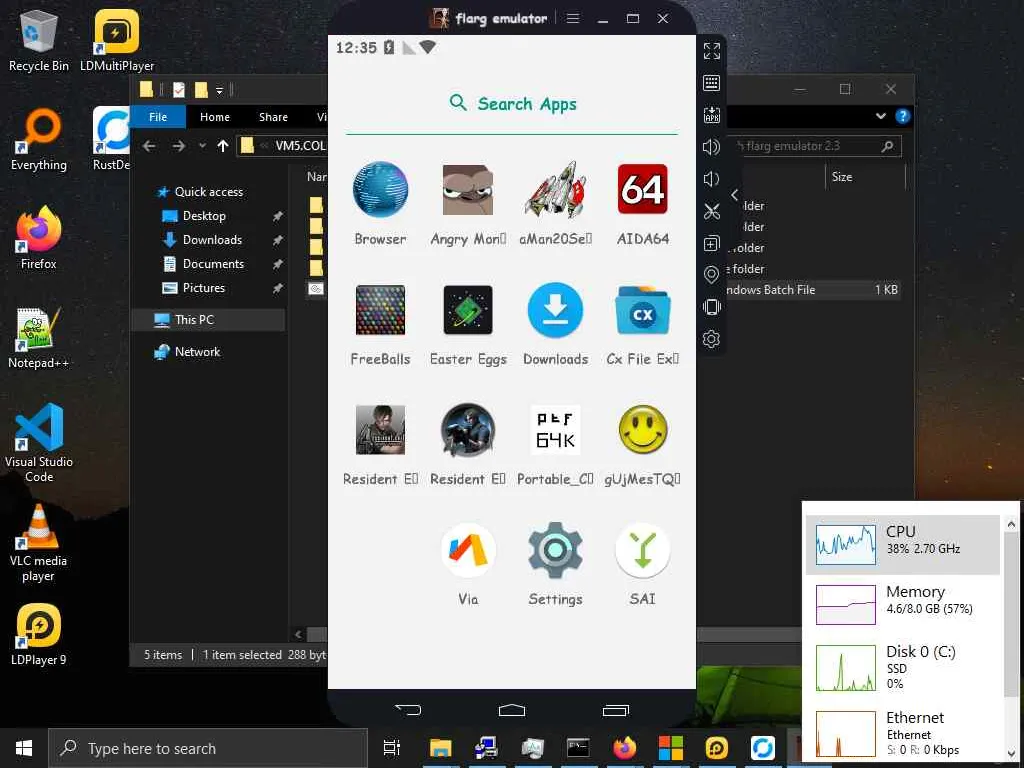Image resolution: width=1024 pixels, height=768 pixels.
Task: Open the Windows Start menu
Action: click(x=24, y=748)
